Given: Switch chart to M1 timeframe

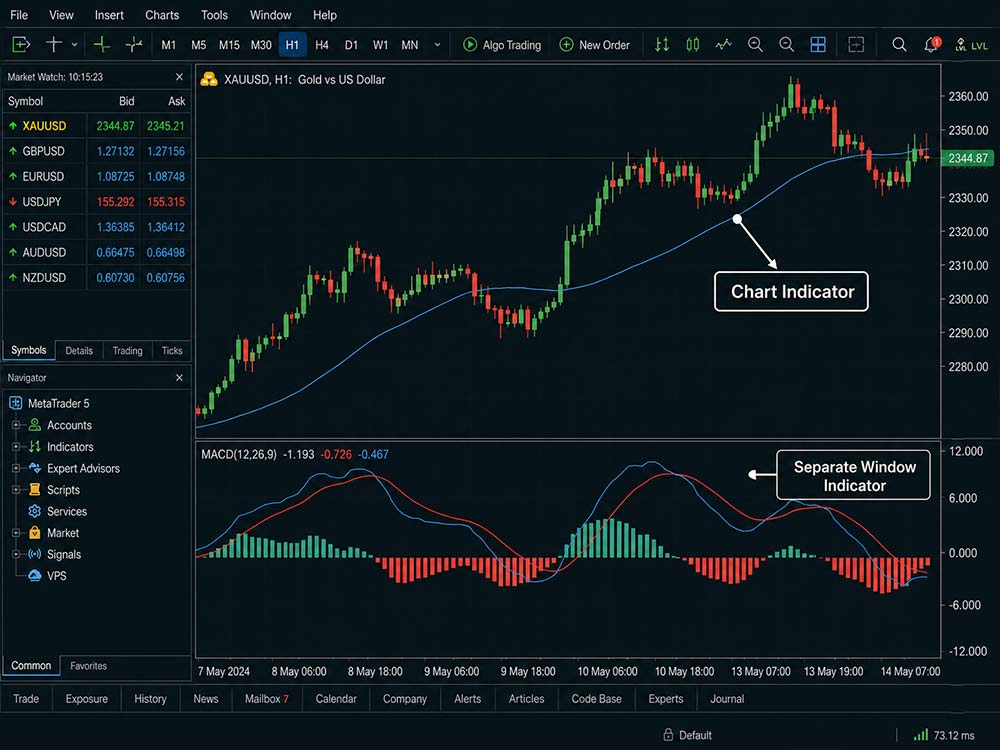Looking at the screenshot, I should pyautogui.click(x=168, y=45).
